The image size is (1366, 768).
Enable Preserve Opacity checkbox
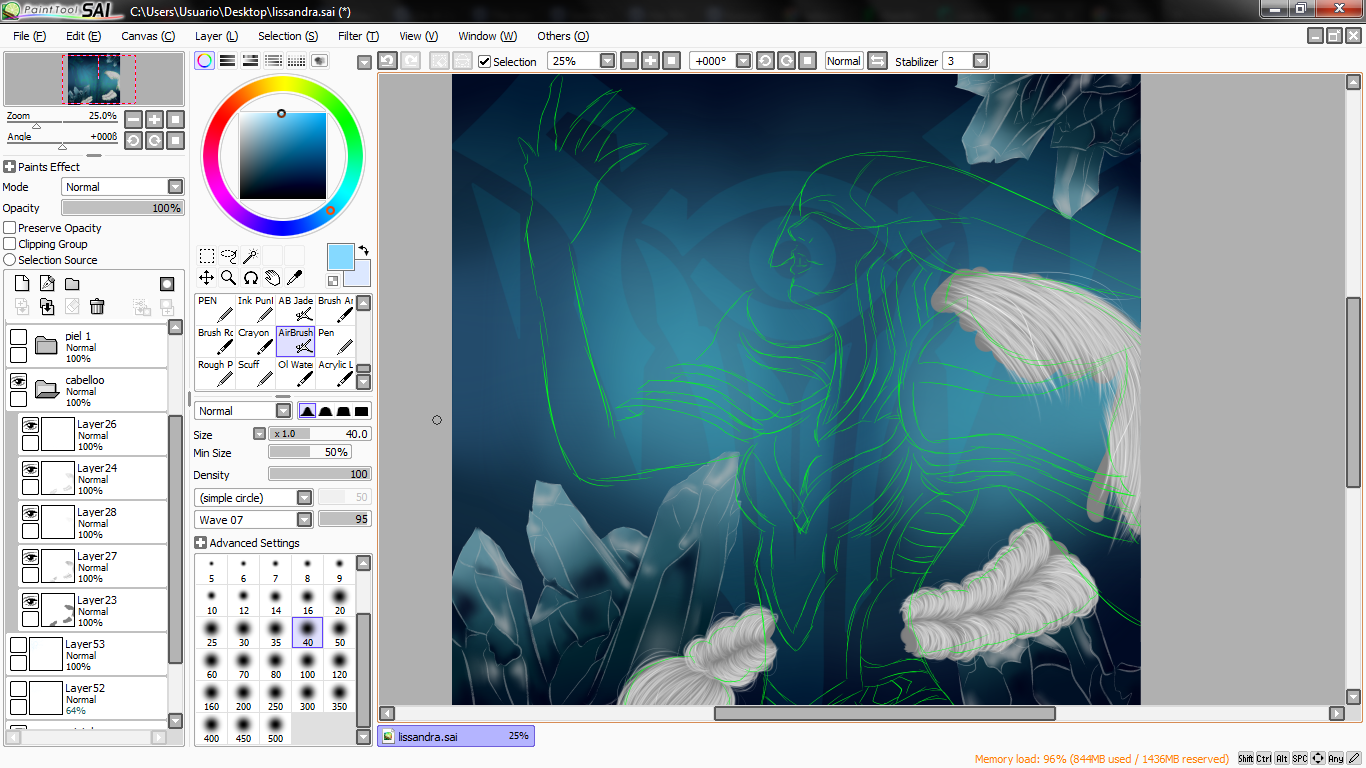[x=10, y=228]
